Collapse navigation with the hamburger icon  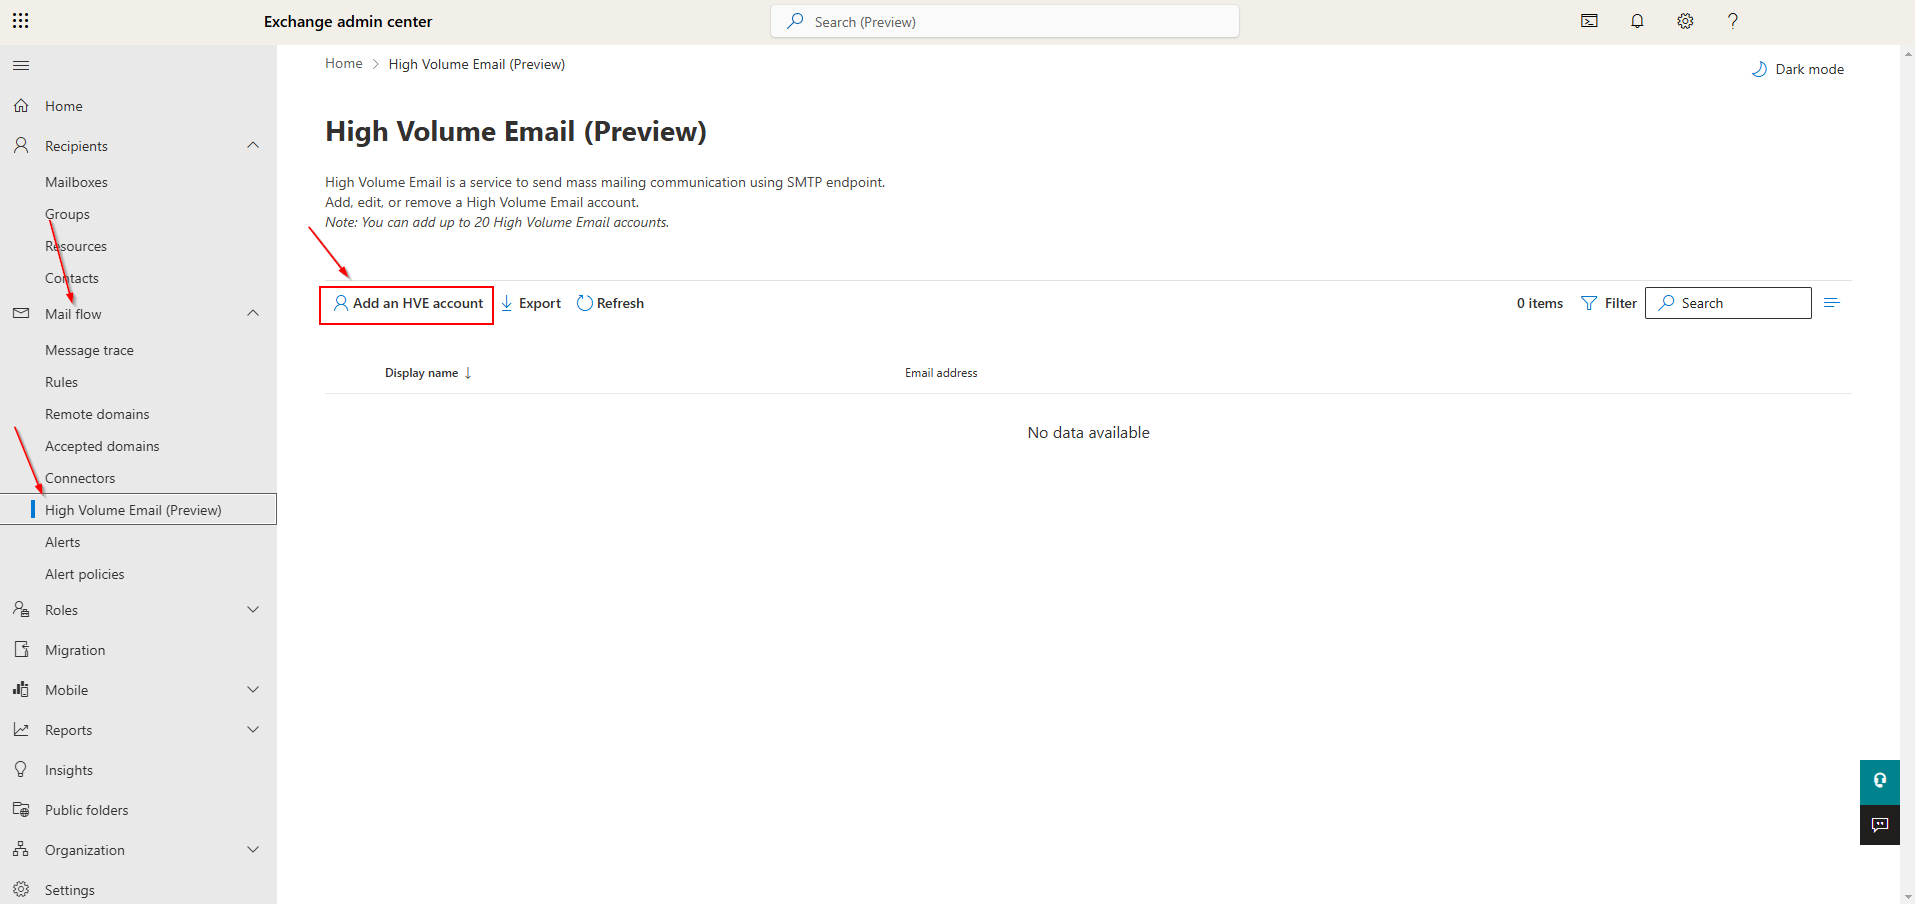click(21, 66)
